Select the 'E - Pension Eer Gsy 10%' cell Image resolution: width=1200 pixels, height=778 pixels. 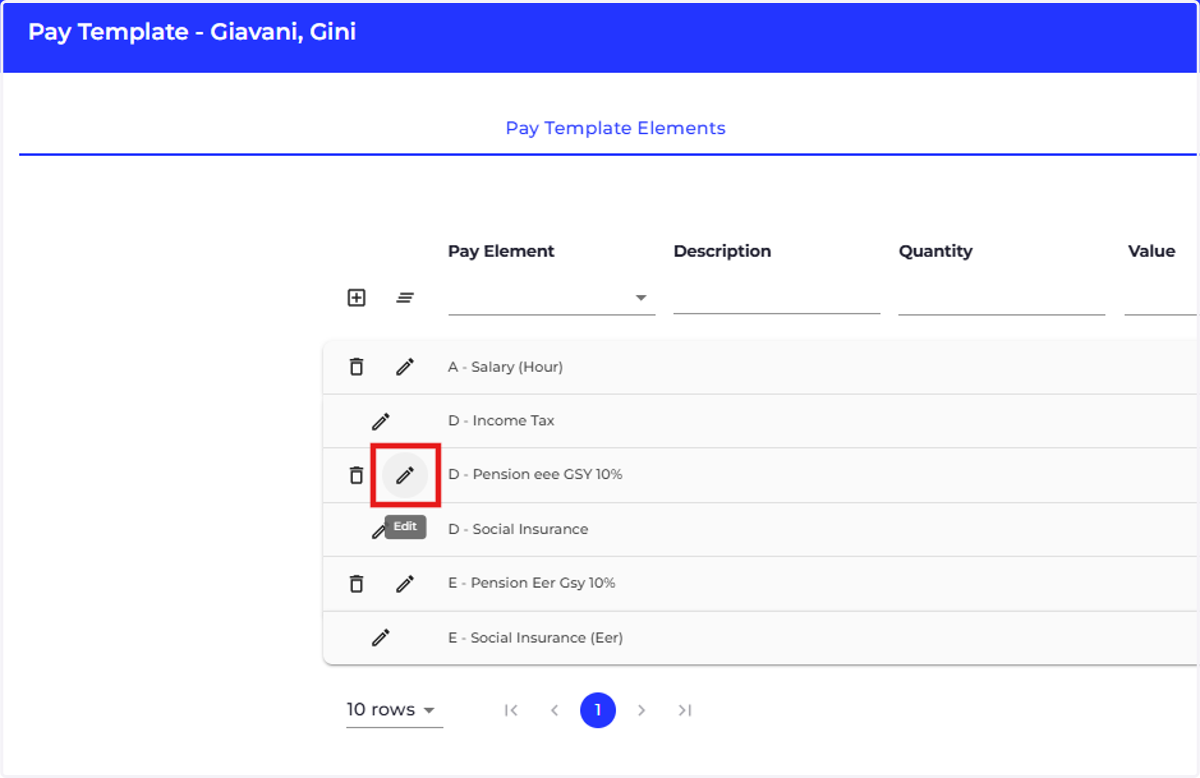point(531,583)
